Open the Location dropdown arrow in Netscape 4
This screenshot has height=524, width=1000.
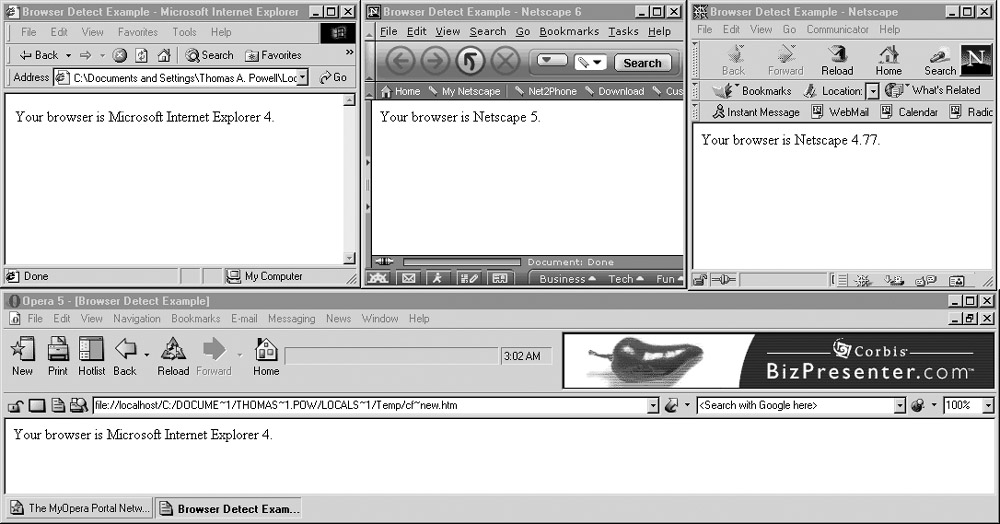[872, 91]
